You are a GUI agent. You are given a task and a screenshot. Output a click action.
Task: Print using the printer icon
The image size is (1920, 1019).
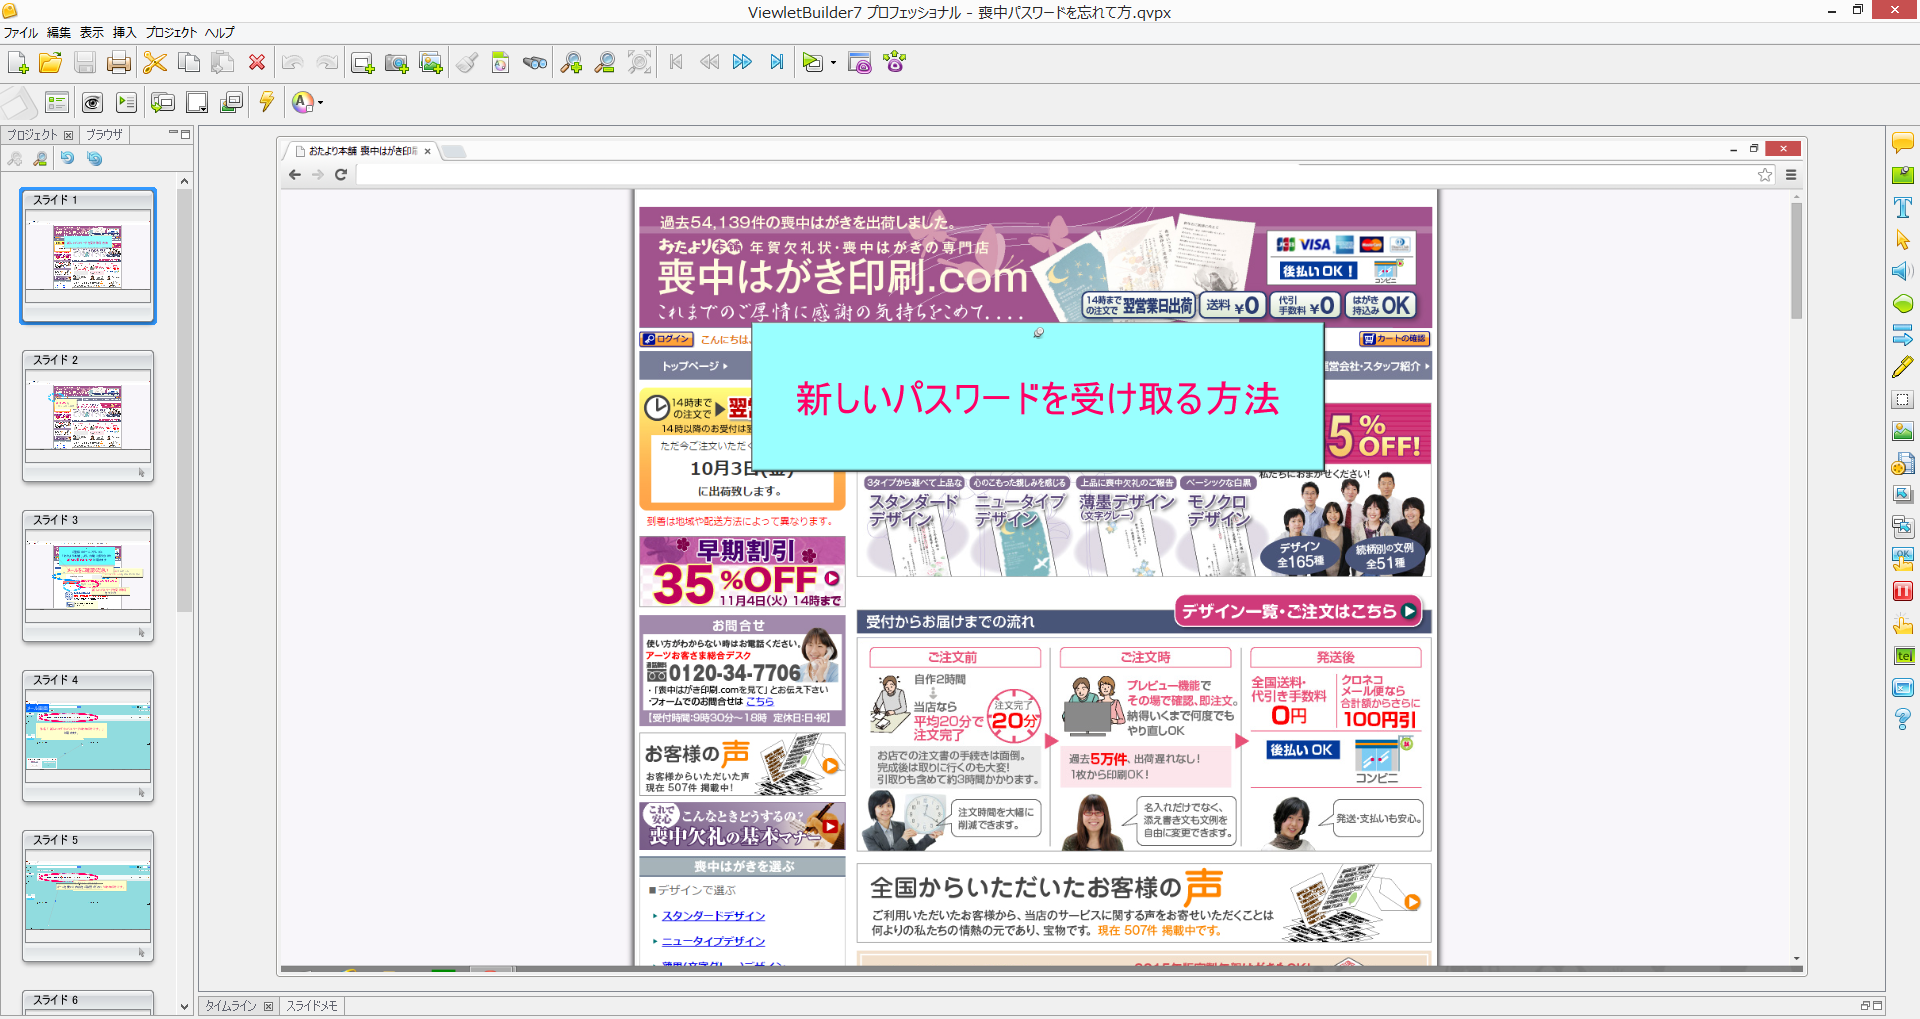(119, 63)
